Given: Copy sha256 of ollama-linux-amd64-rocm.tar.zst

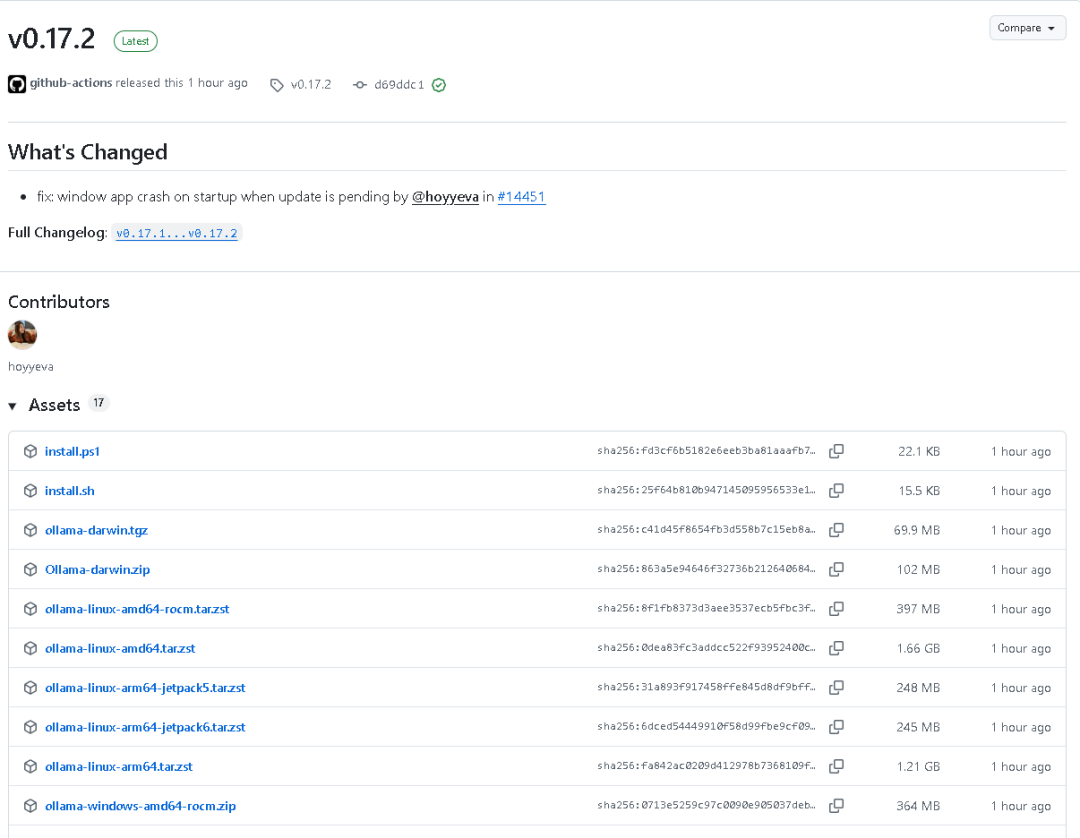Looking at the screenshot, I should pyautogui.click(x=836, y=609).
